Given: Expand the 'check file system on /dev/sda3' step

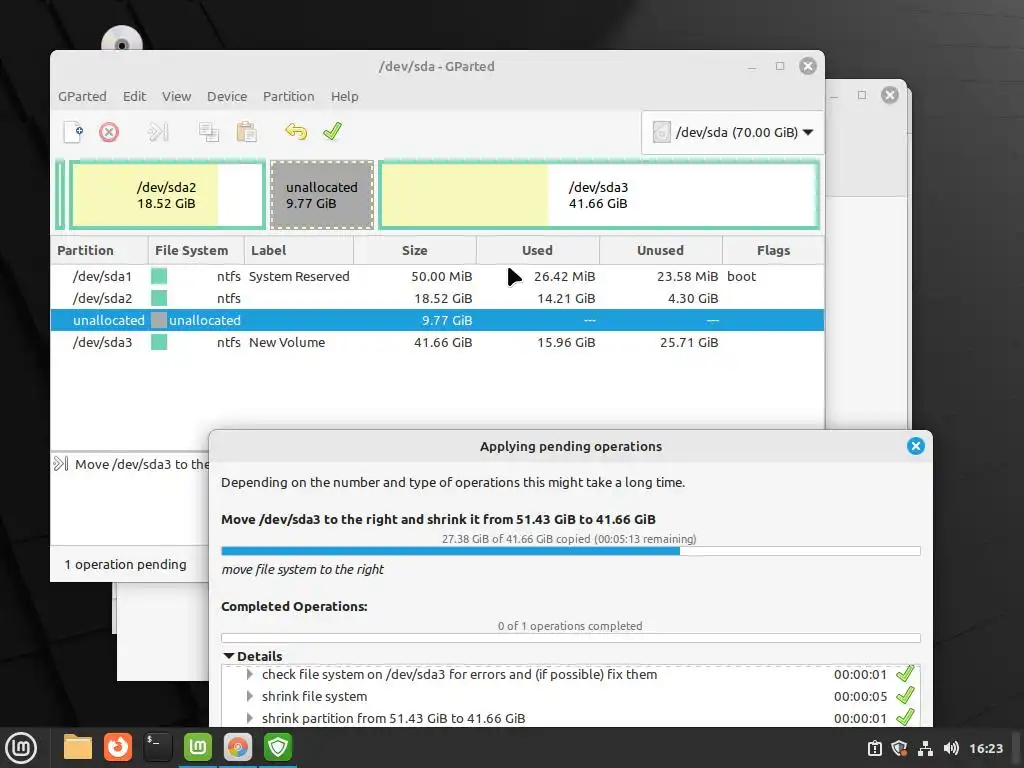Looking at the screenshot, I should click(x=249, y=674).
